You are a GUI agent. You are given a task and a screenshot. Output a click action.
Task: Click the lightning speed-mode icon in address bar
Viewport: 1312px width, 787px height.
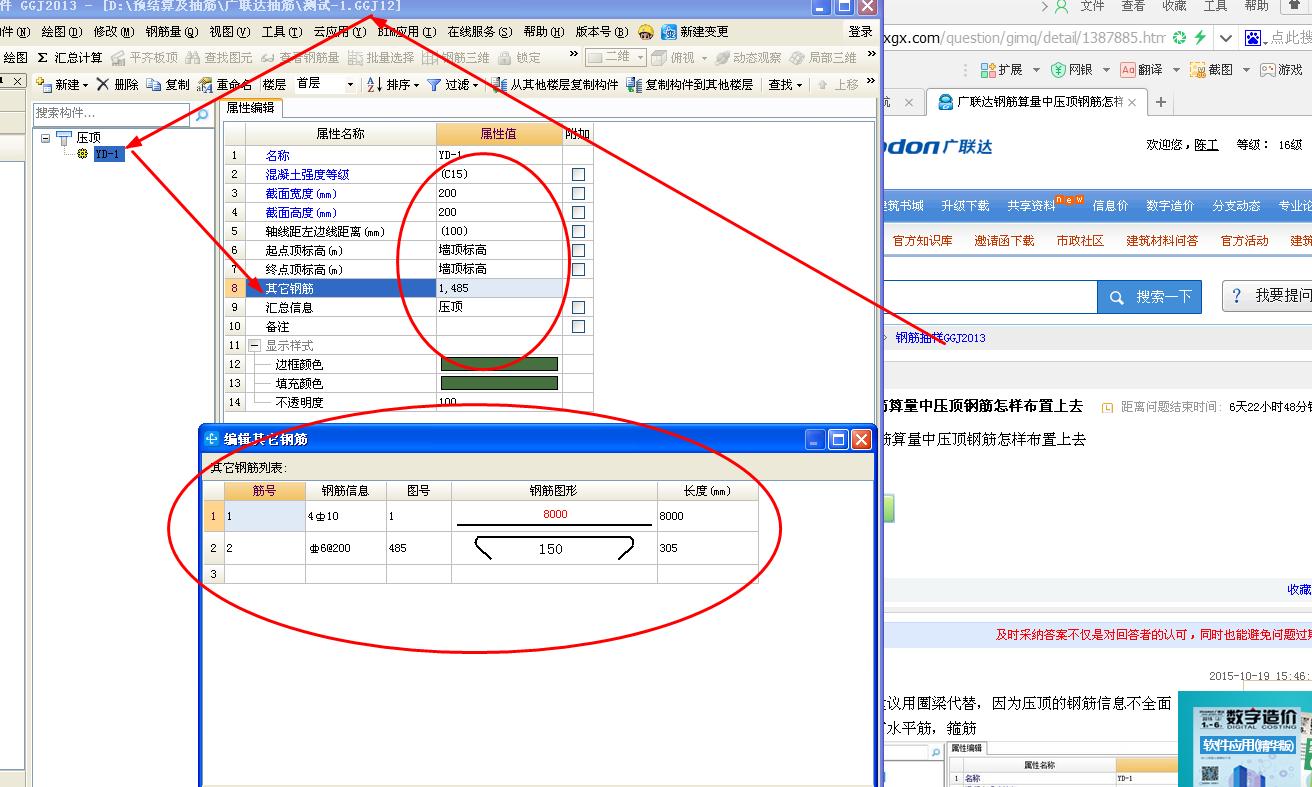coord(1200,38)
